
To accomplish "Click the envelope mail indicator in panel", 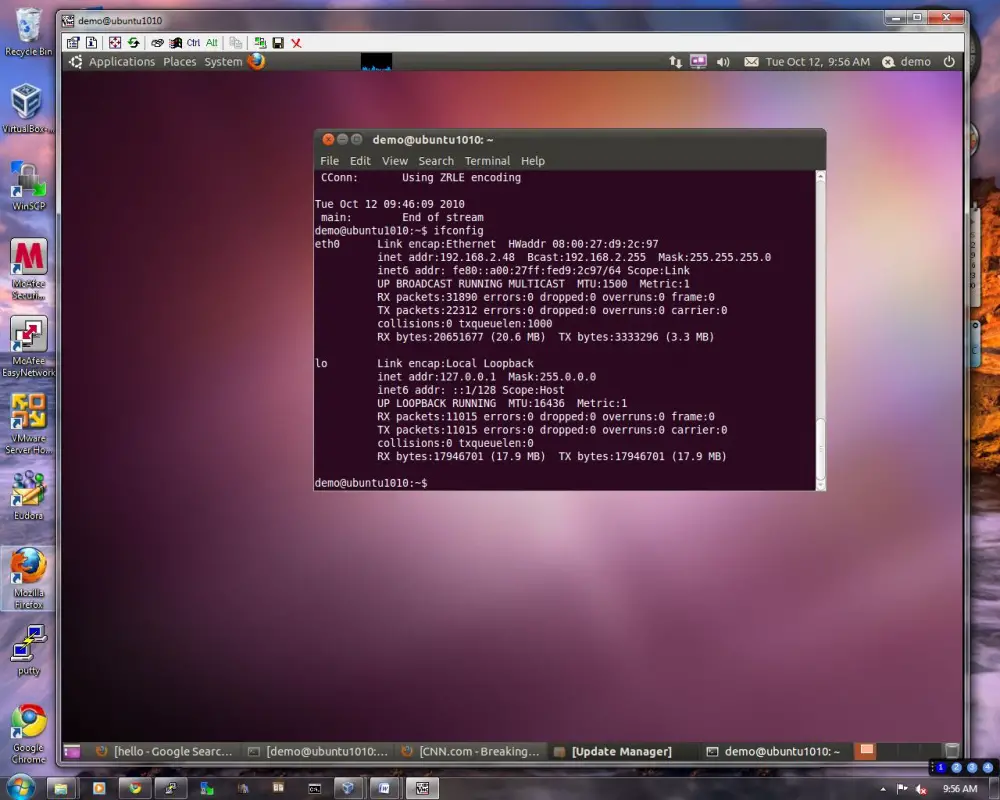I will tap(751, 62).
